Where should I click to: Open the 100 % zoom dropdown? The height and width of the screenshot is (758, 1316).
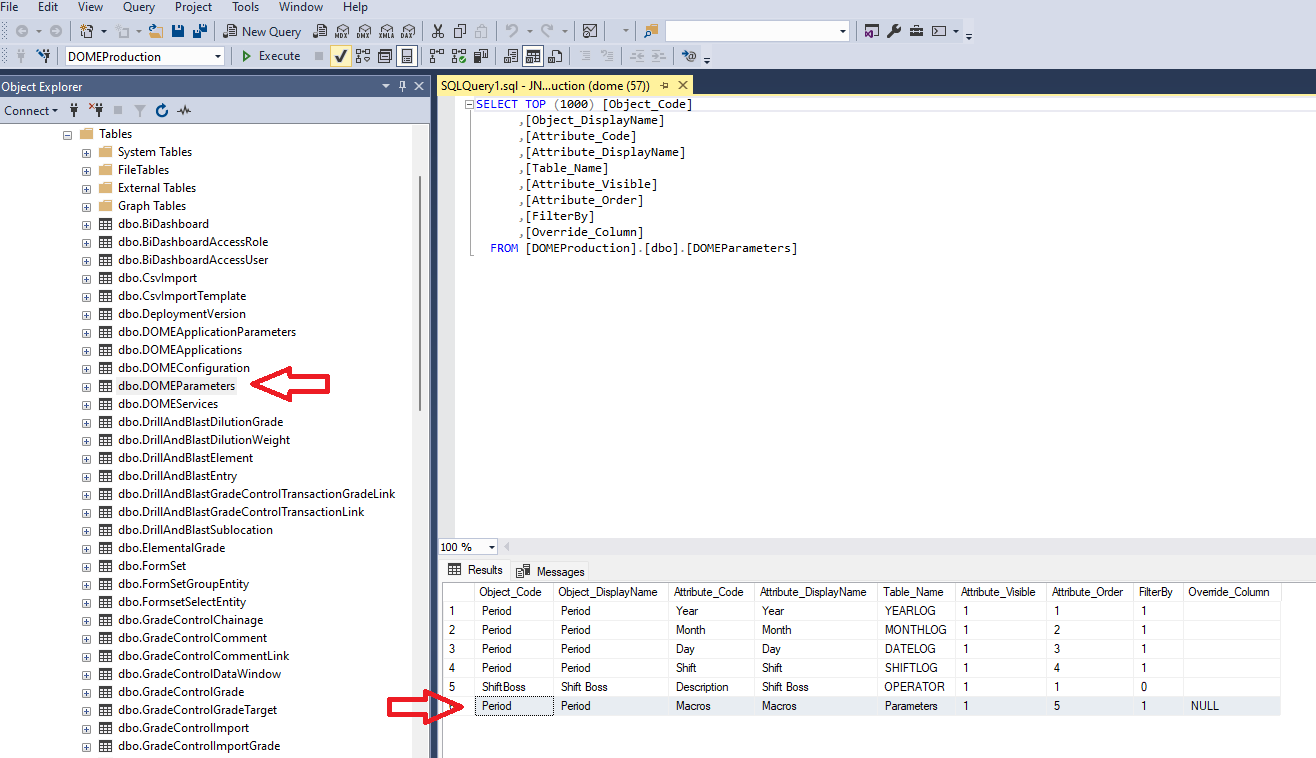coord(491,547)
